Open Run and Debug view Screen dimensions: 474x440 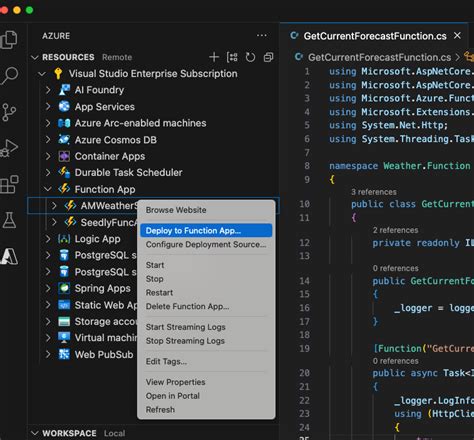point(9,148)
